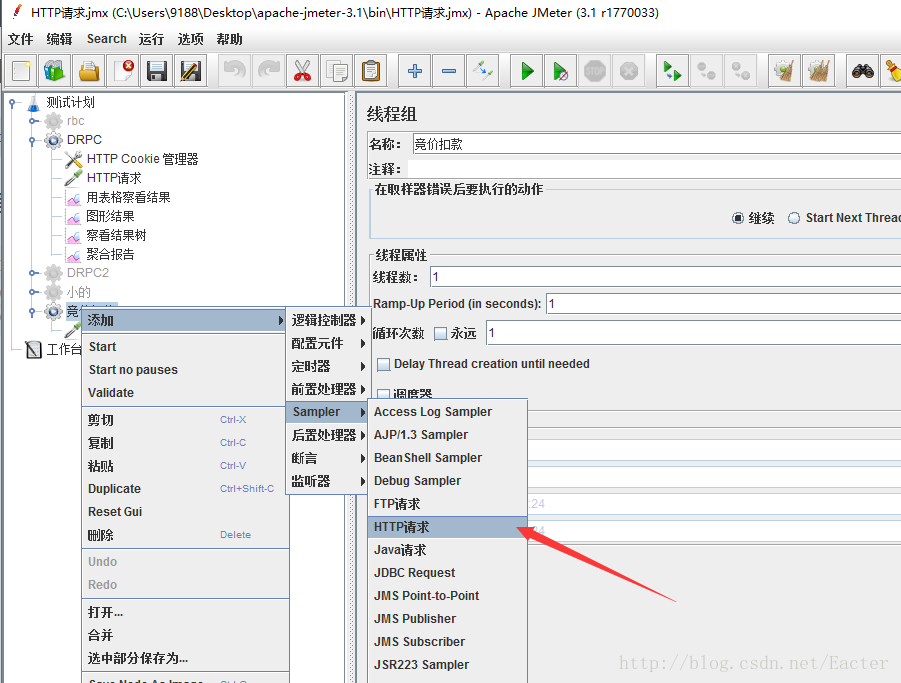Start the test with green play icon
This screenshot has width=901, height=683.
pyautogui.click(x=527, y=71)
